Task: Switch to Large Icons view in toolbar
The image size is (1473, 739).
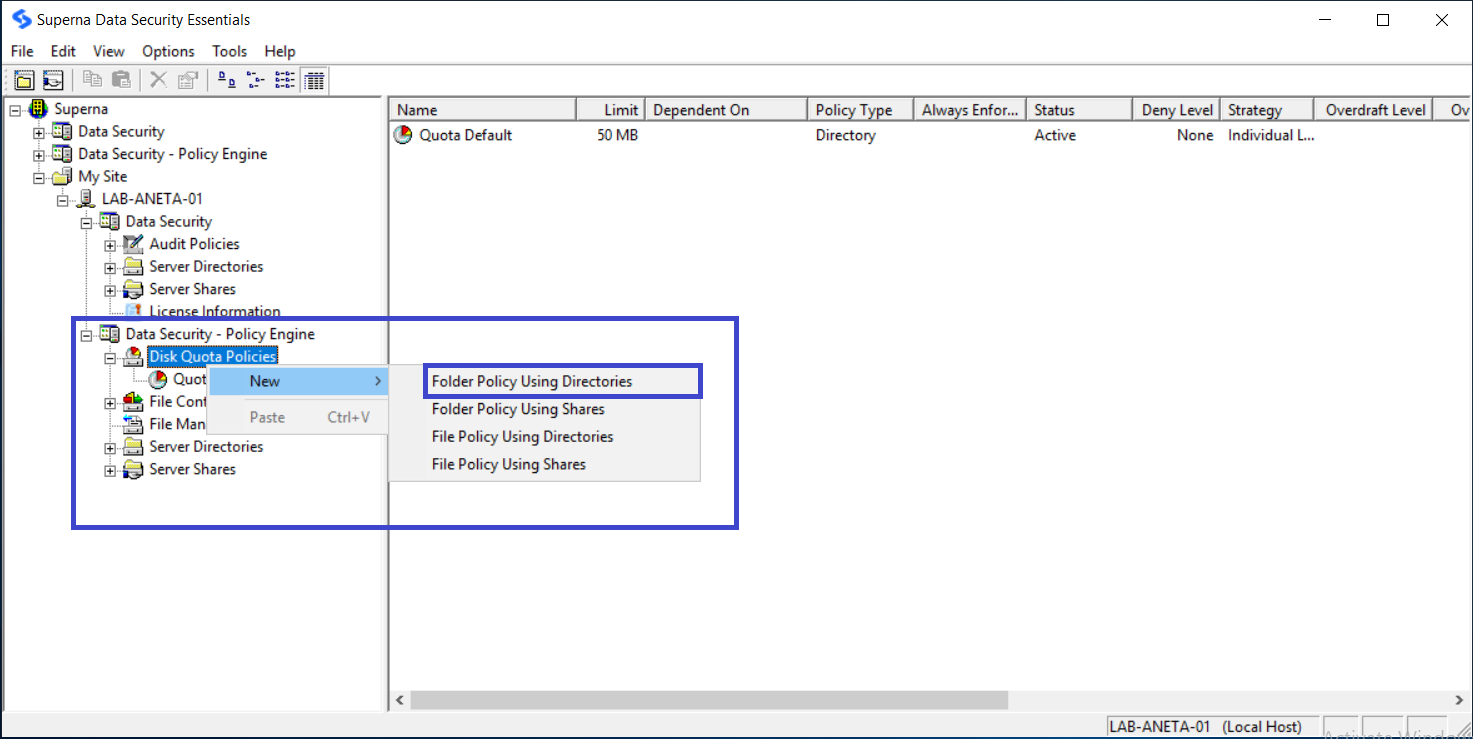Action: pyautogui.click(x=227, y=80)
